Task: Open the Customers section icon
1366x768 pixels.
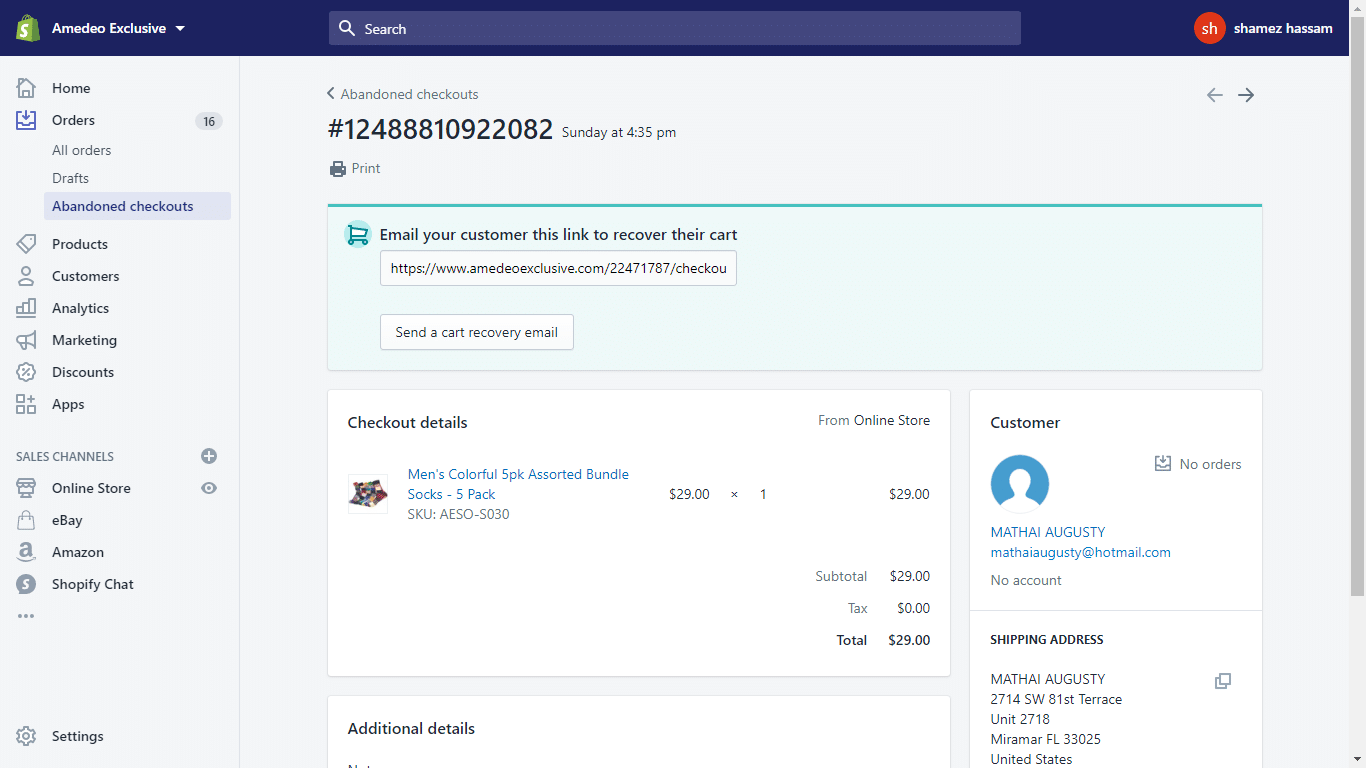Action: [26, 276]
